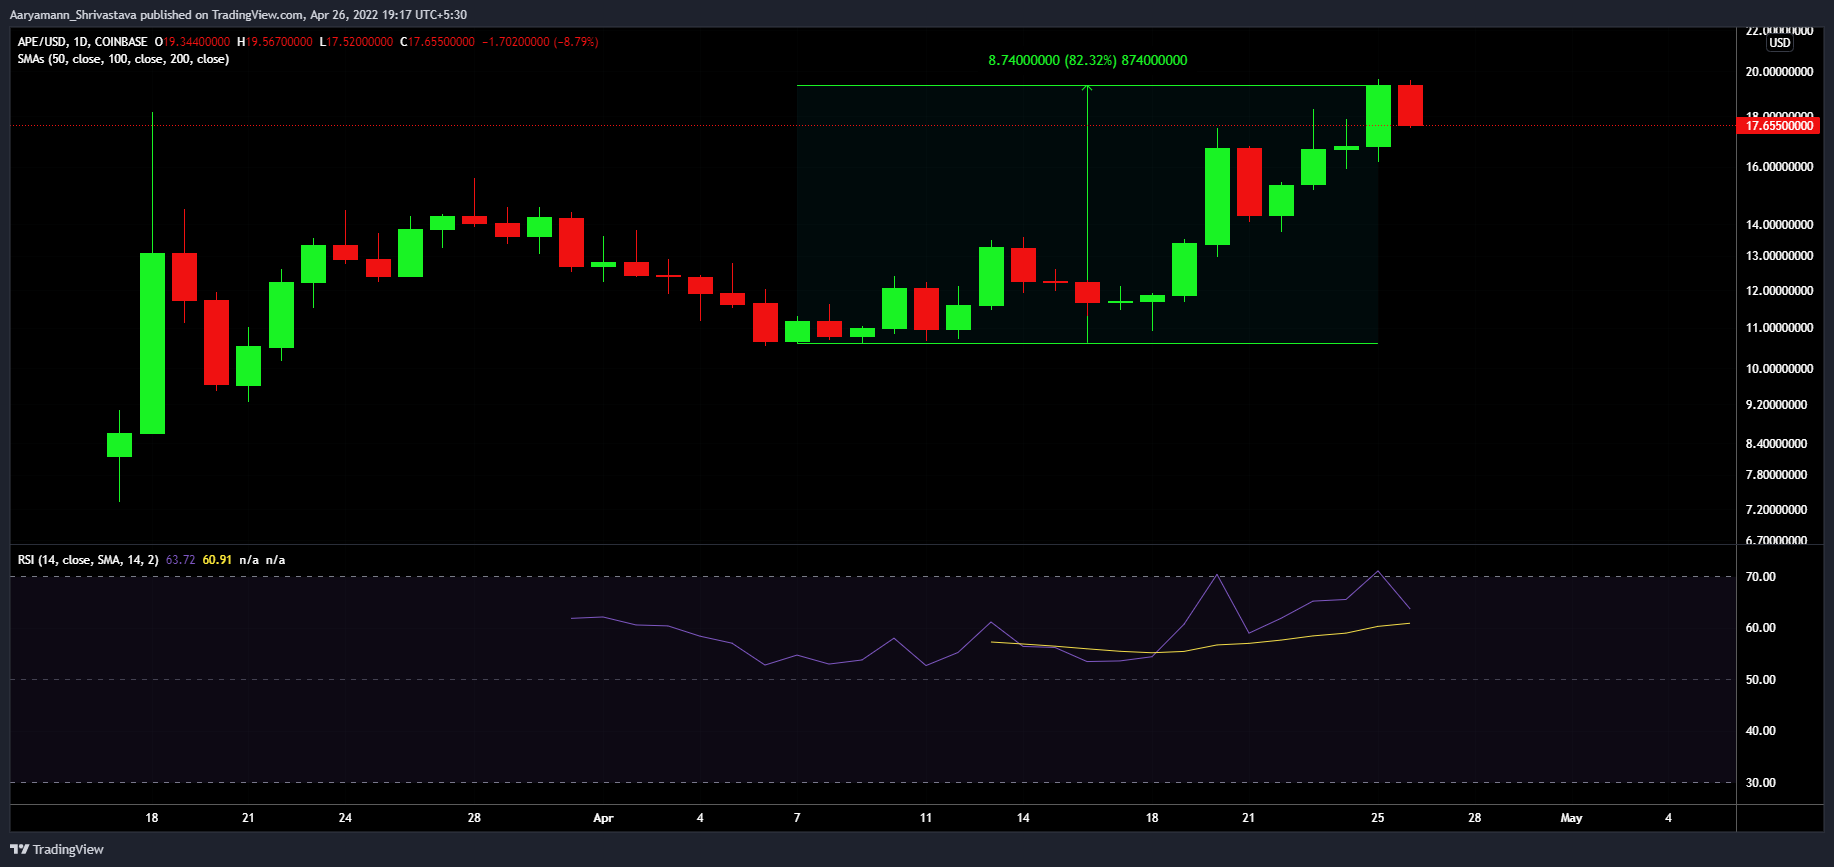
Task: Click the green arrow line of the price measurement
Action: (1087, 214)
